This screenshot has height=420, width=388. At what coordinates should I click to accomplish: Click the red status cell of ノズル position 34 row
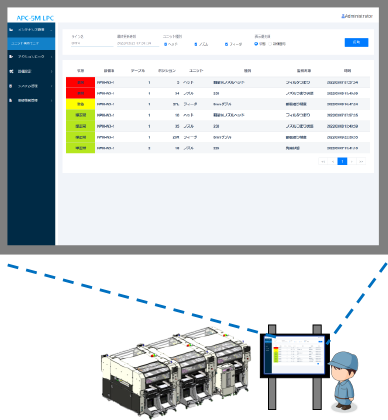point(81,93)
